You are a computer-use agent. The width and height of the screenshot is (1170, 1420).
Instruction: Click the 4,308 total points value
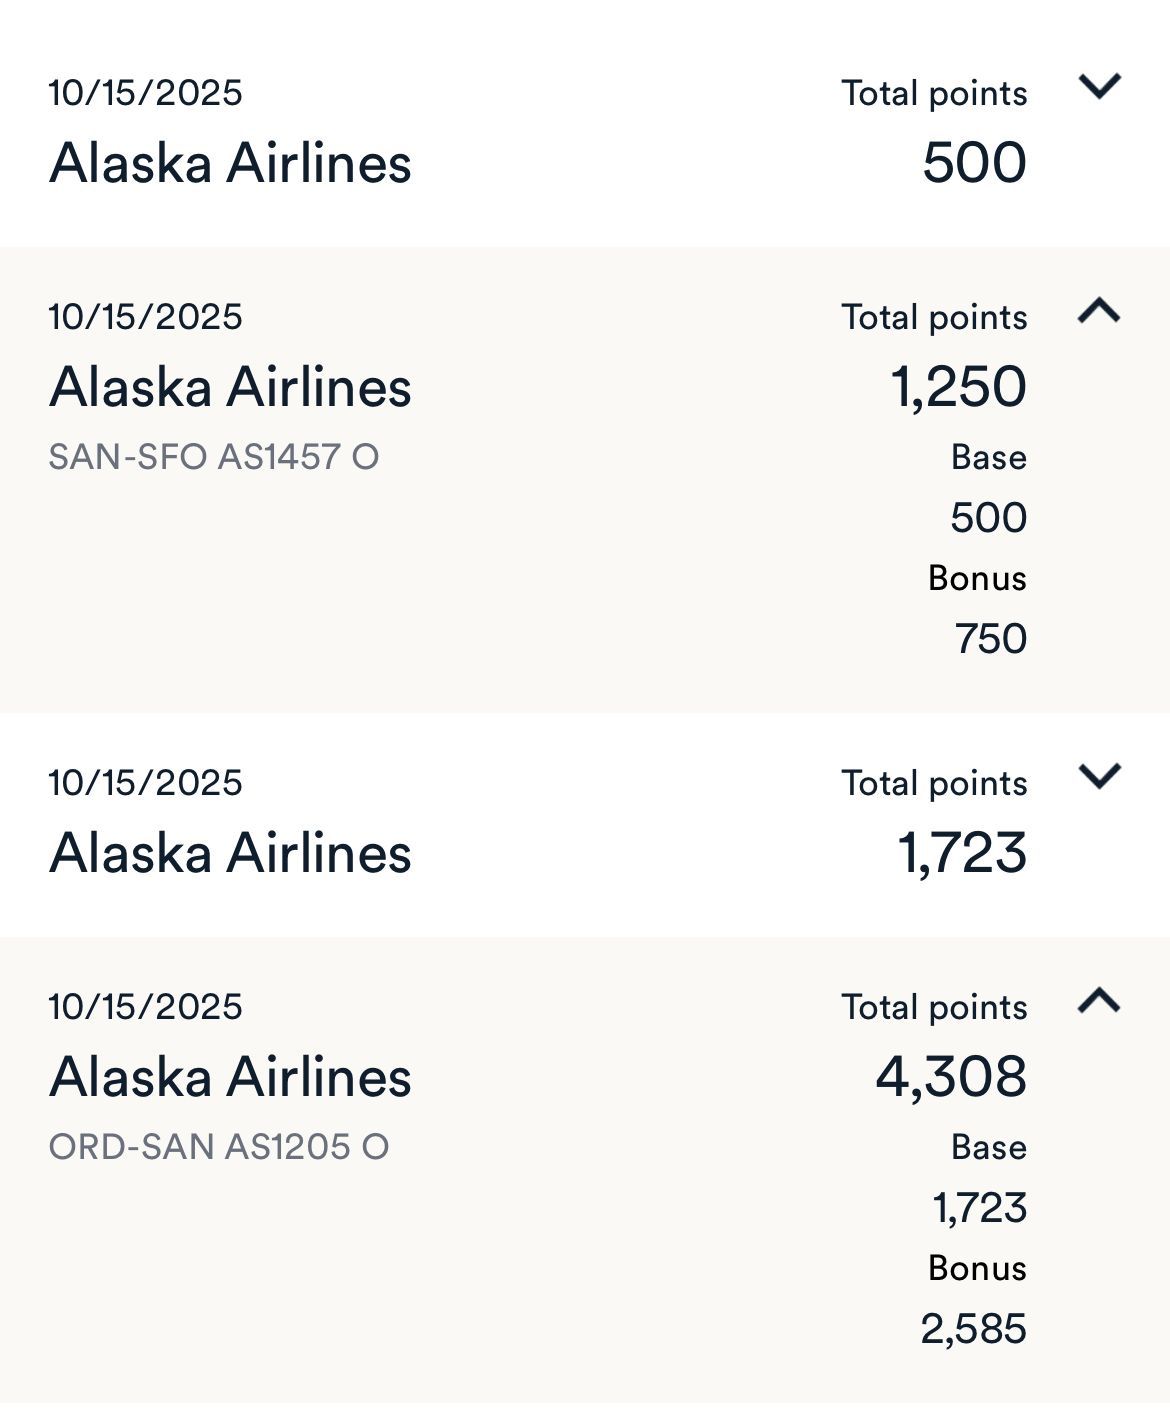click(x=951, y=1077)
